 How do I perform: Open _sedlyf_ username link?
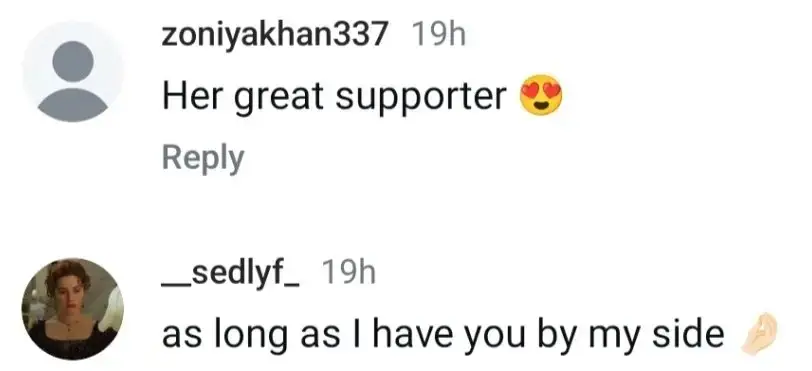(x=229, y=274)
